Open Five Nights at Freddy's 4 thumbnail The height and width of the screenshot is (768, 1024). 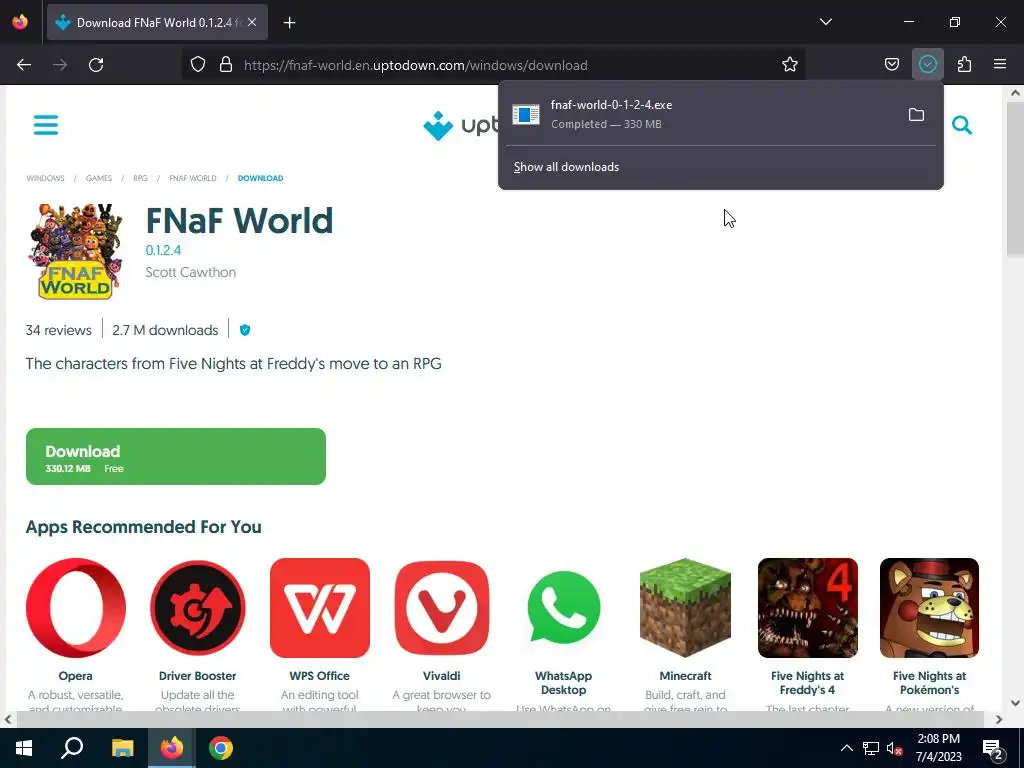point(807,607)
